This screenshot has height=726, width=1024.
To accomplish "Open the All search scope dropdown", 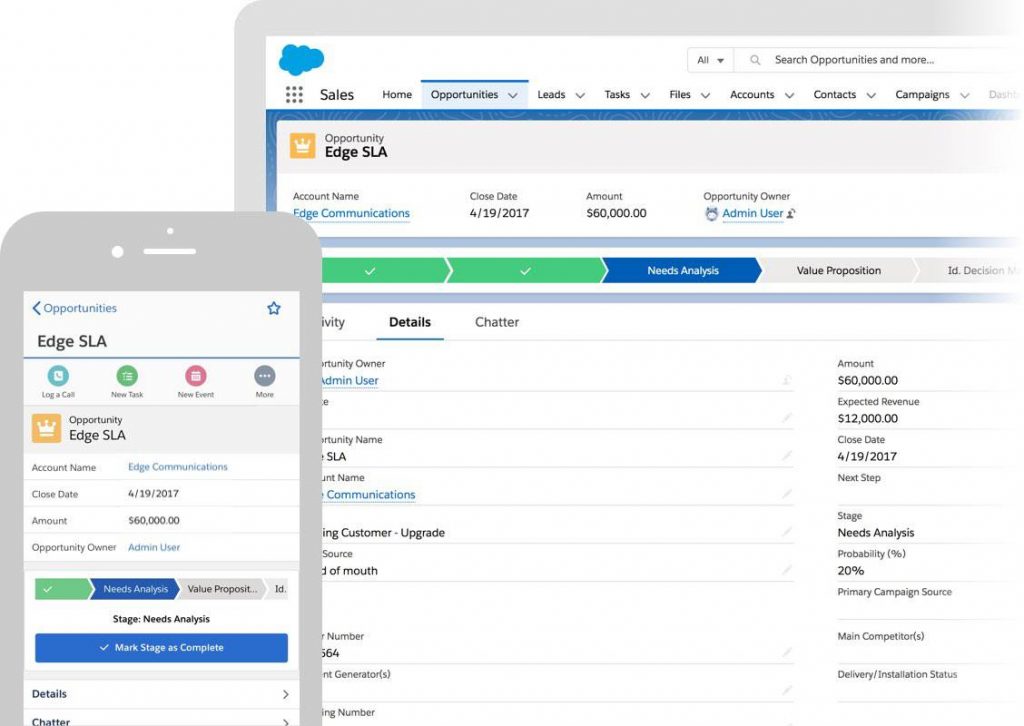I will pos(708,60).
